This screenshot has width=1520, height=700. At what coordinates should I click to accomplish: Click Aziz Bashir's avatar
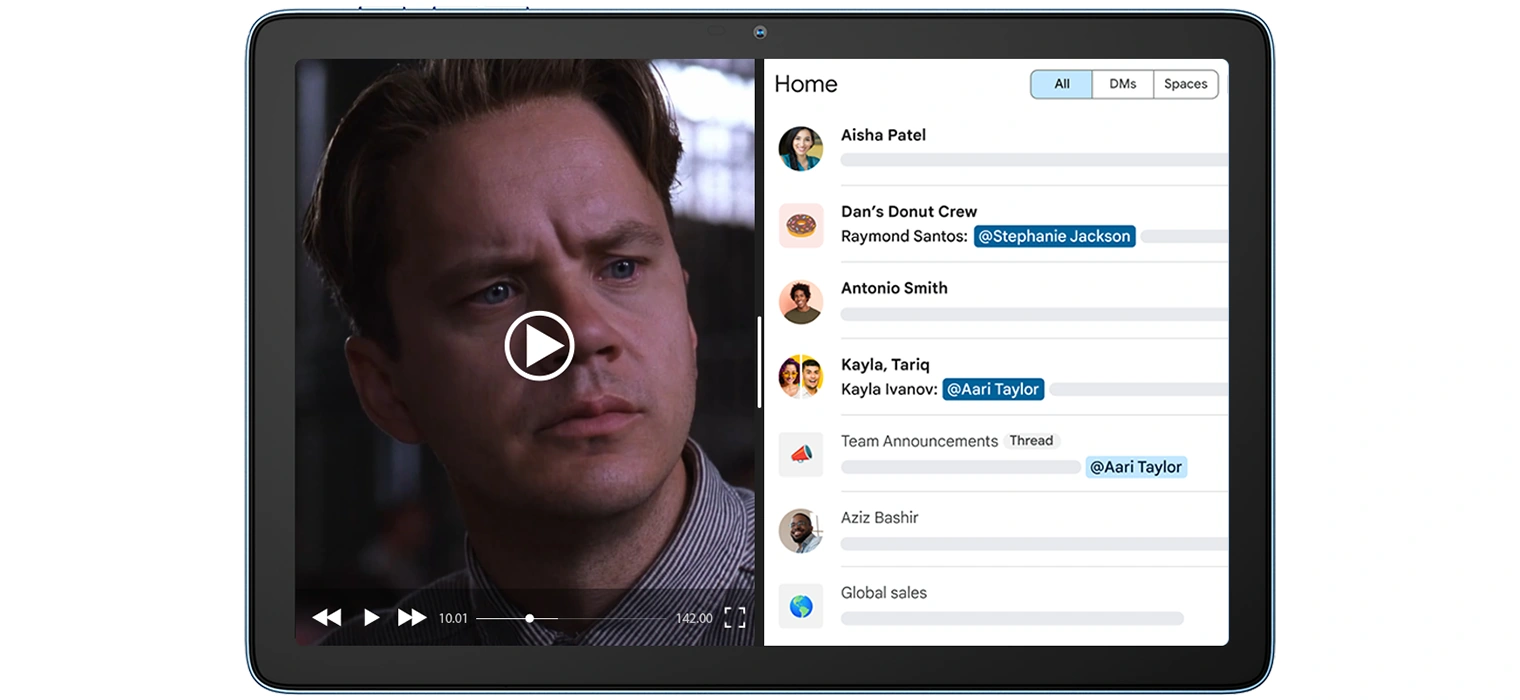[x=801, y=531]
